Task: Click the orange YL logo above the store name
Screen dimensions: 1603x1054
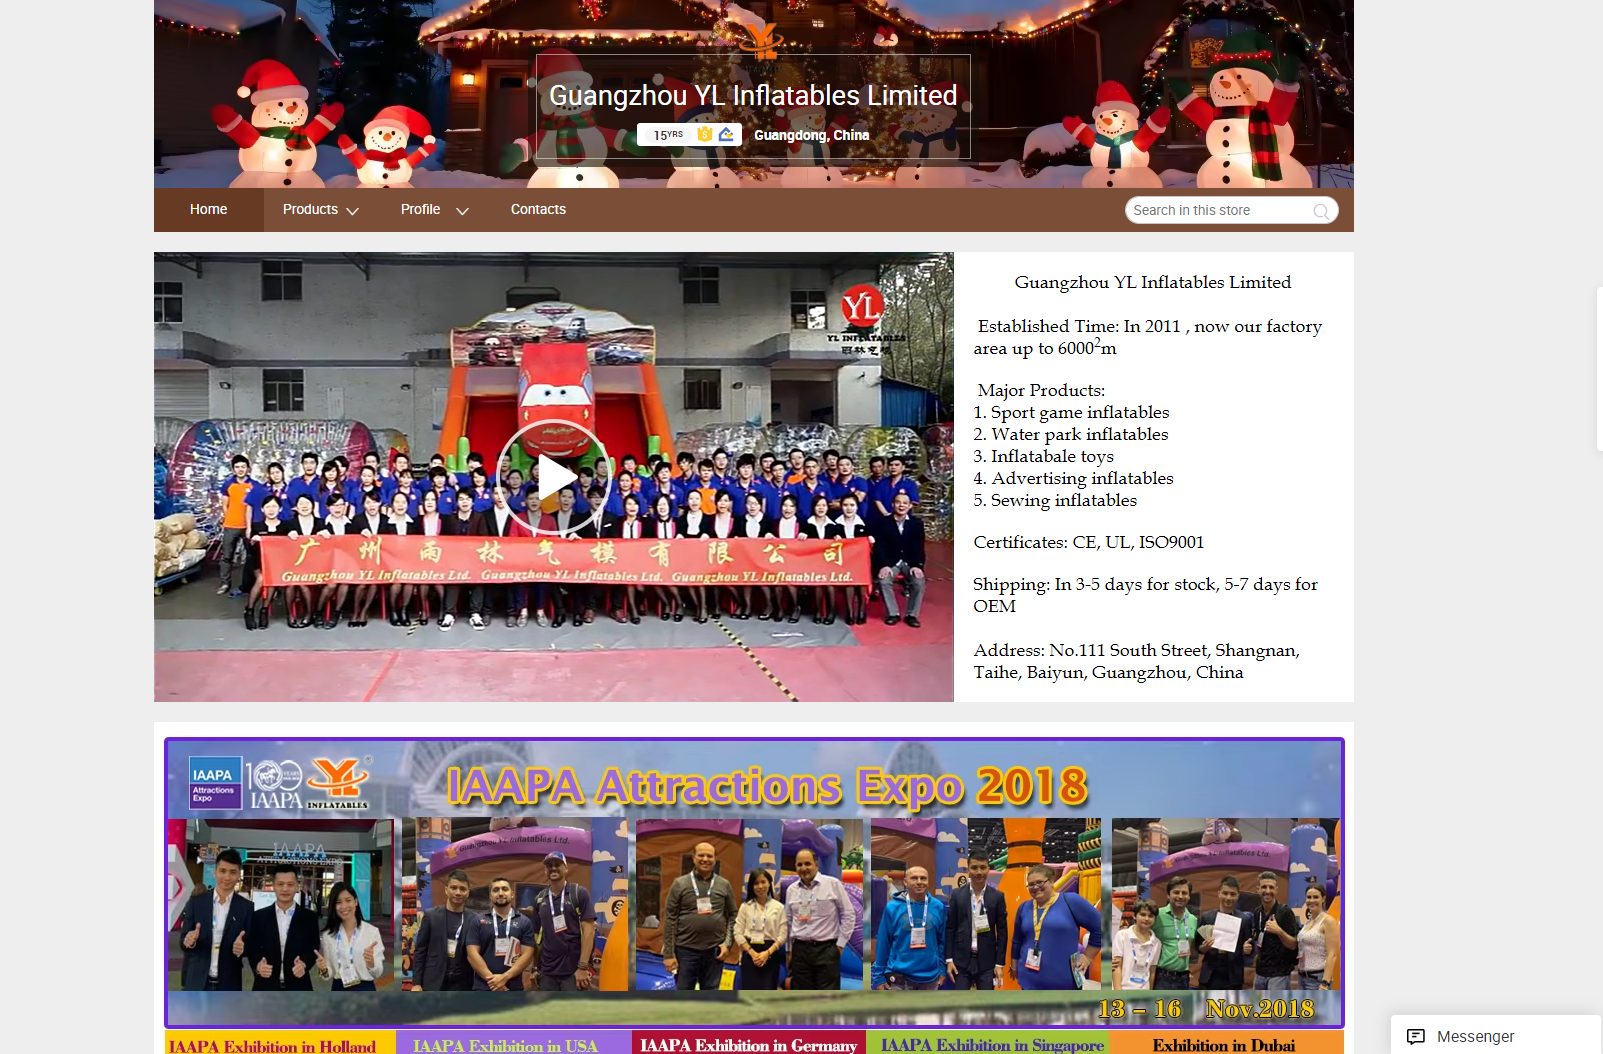Action: coord(762,40)
